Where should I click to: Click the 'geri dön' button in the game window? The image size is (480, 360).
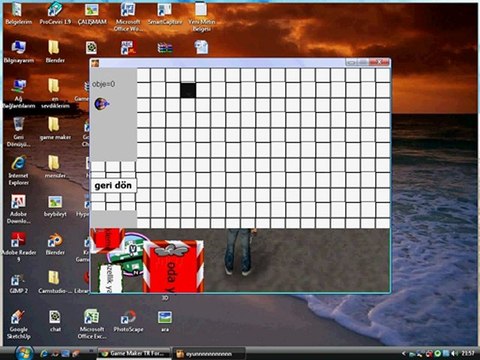pyautogui.click(x=113, y=185)
